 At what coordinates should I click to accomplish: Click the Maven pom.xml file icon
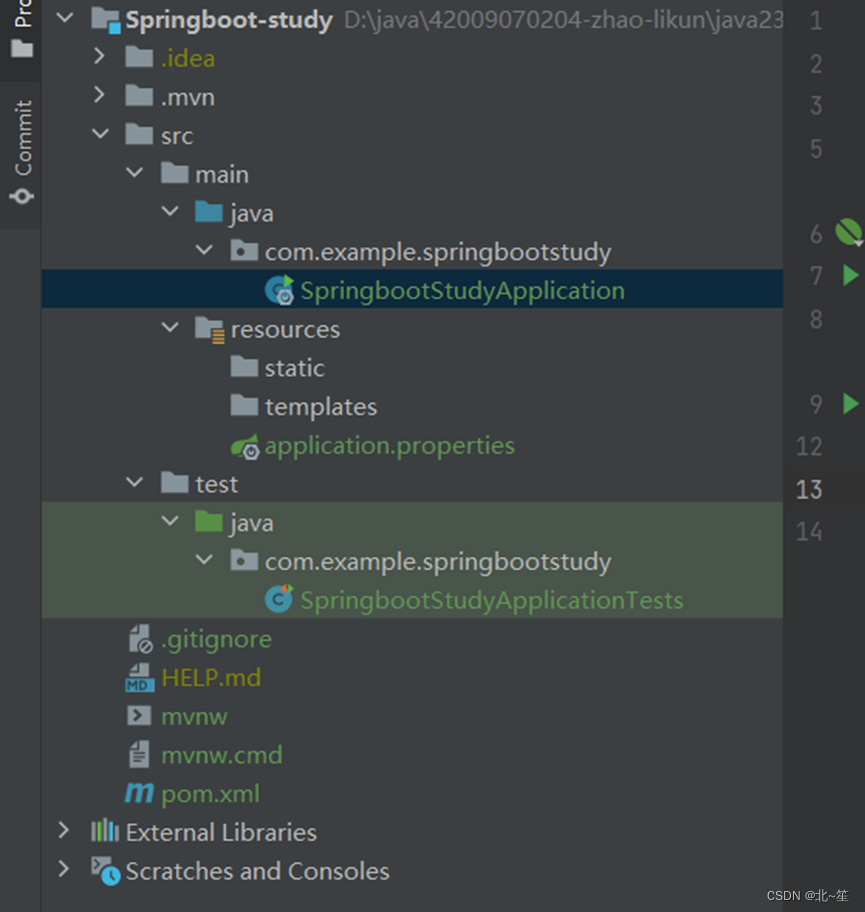[139, 794]
